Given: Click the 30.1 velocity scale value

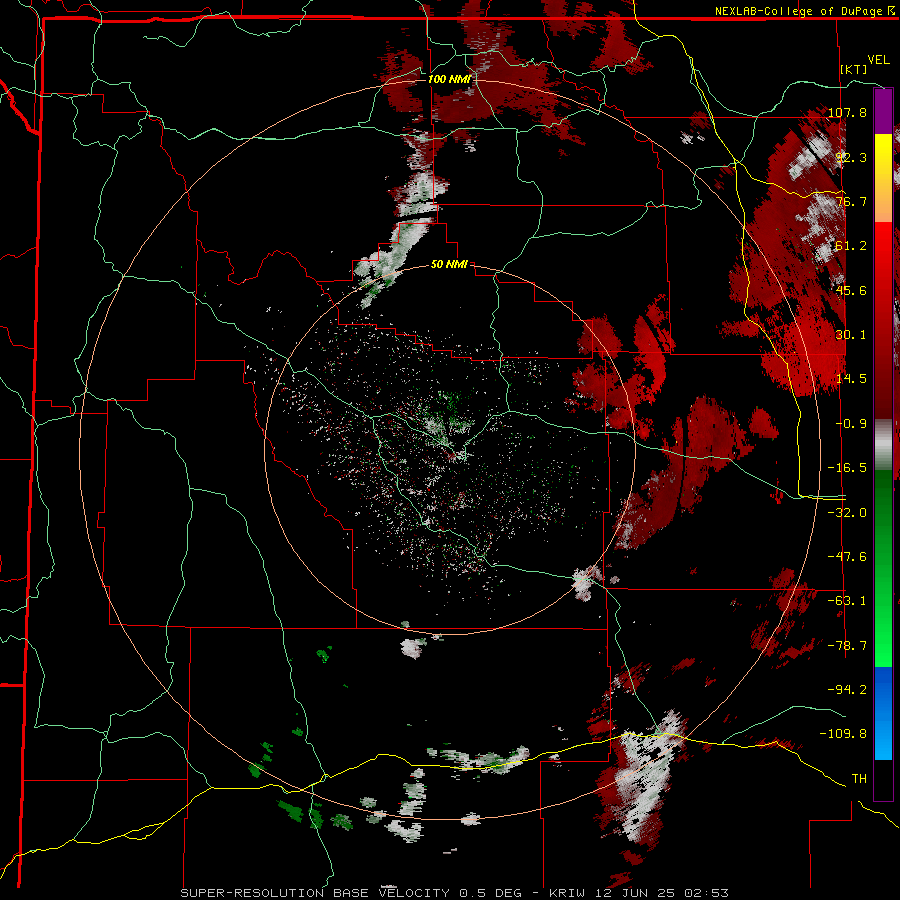Looking at the screenshot, I should 851,335.
